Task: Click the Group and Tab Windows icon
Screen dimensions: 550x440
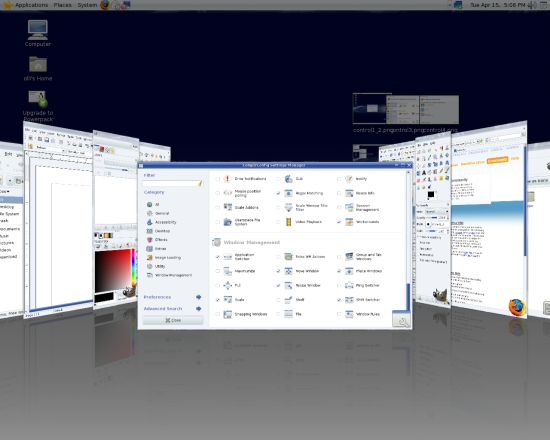Action: tap(349, 256)
